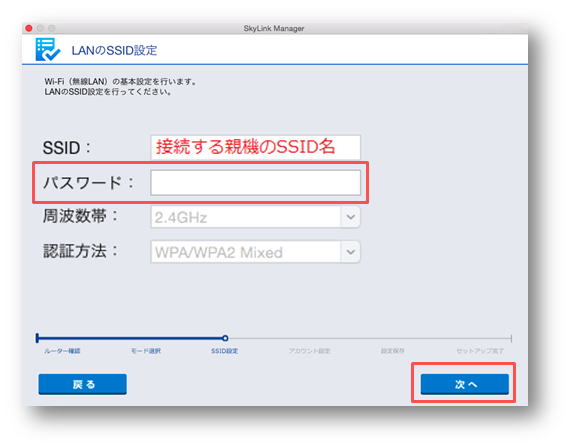This screenshot has width=570, height=448.
Task: Go back with the 戻る button
Action: coord(83,384)
